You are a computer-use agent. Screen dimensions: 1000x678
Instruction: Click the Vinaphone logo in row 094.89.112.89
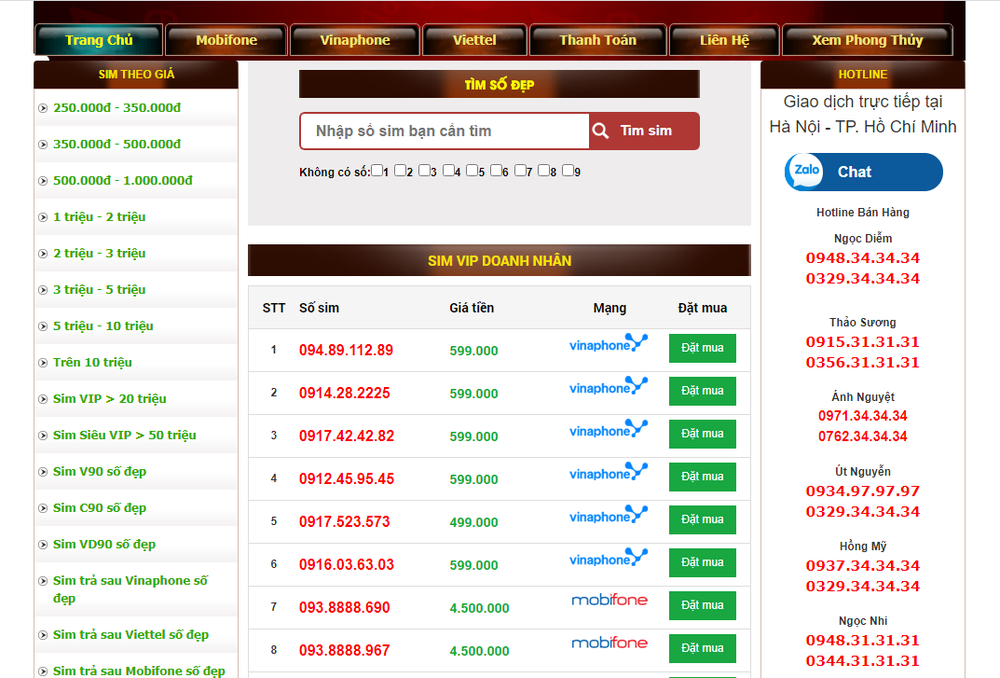point(608,343)
